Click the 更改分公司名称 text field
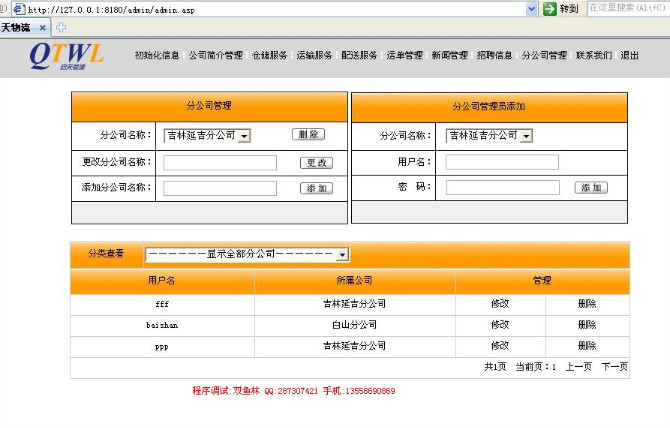This screenshot has height=428, width=670. 220,163
